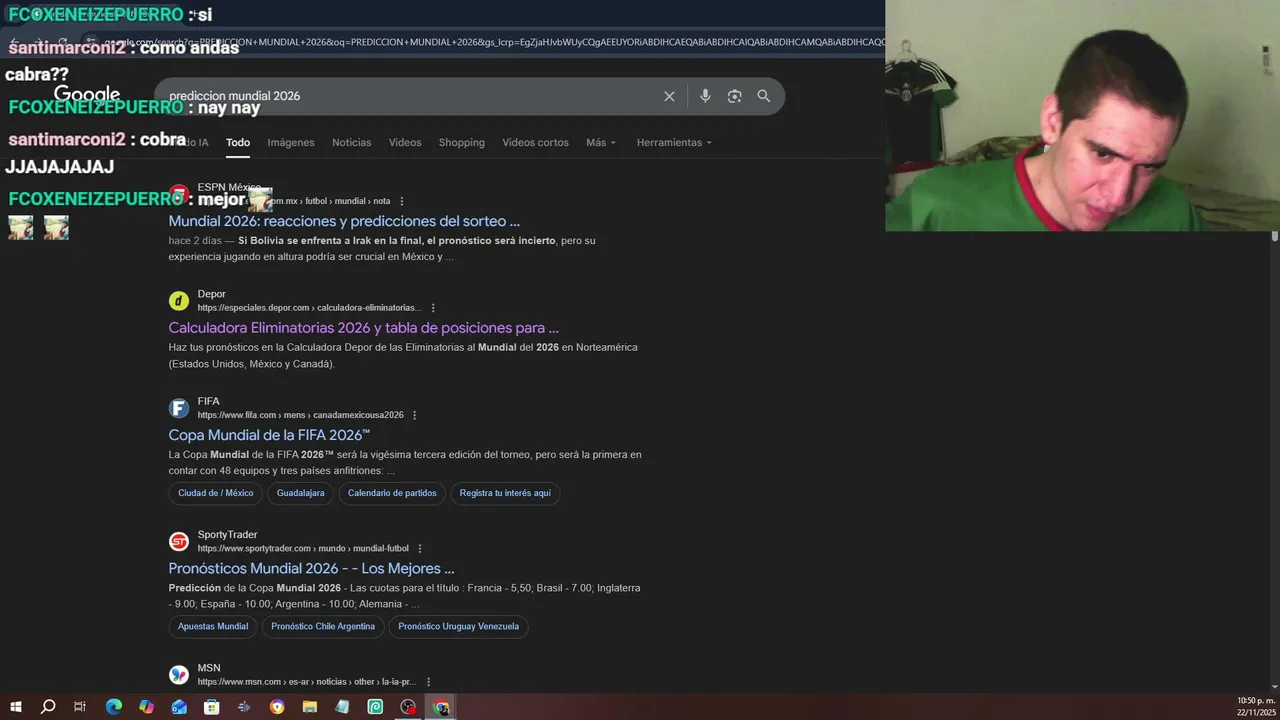
Task: Switch to the Chrome taskbar icon
Action: coord(441,707)
